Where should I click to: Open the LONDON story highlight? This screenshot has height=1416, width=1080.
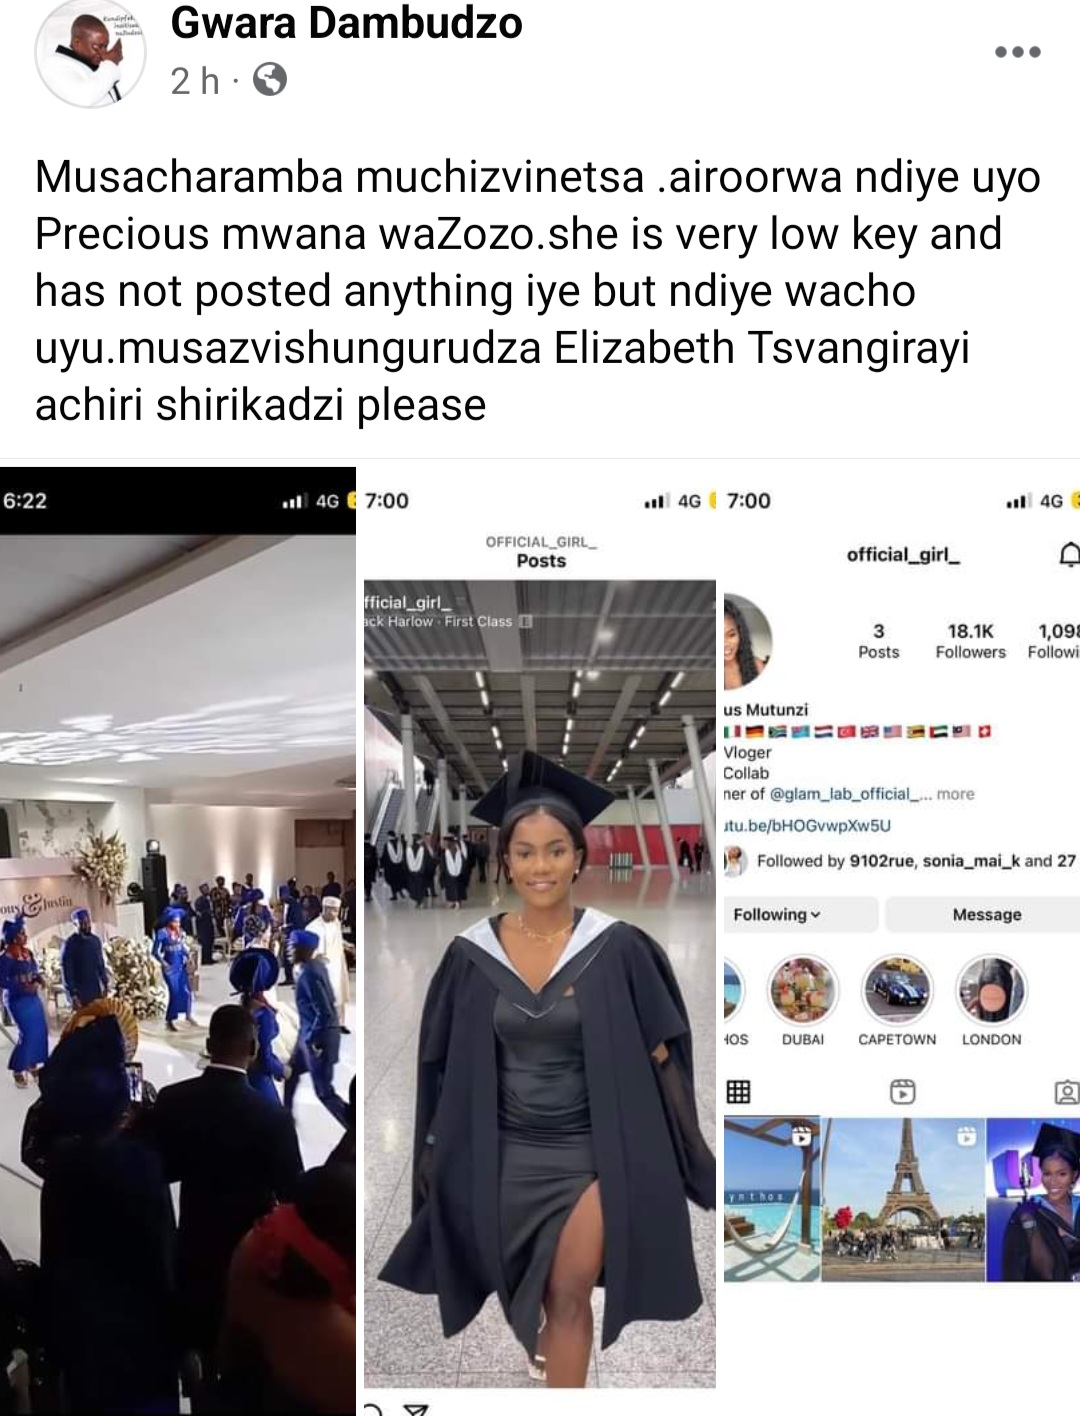(991, 1002)
